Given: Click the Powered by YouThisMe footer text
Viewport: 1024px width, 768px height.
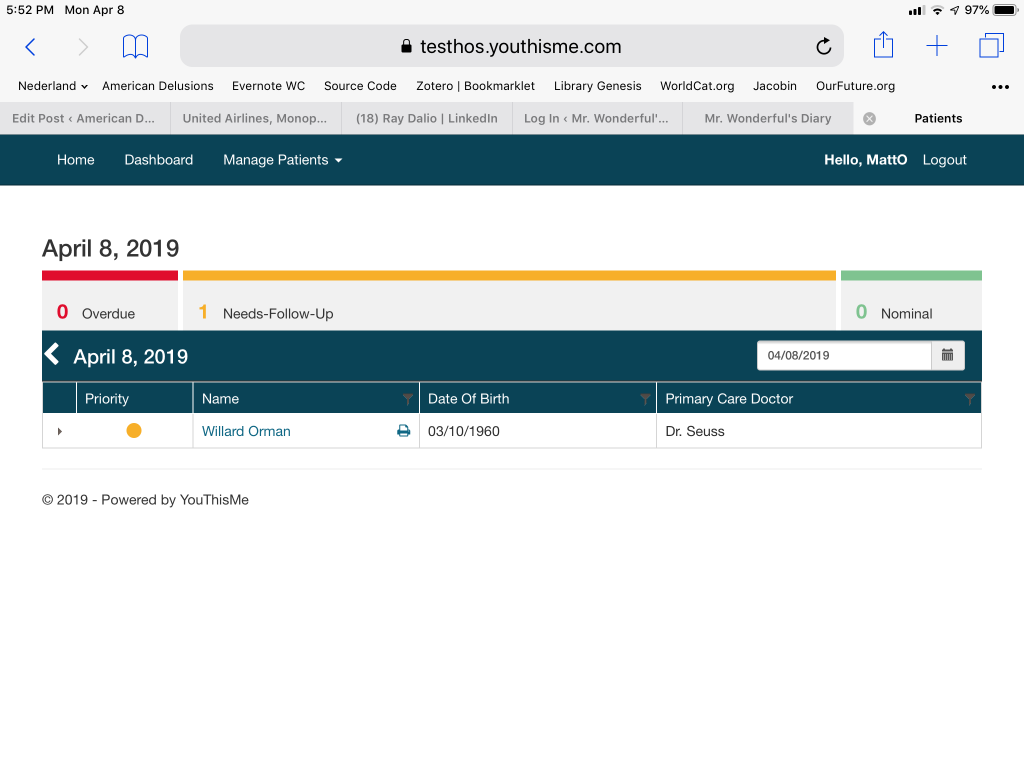Looking at the screenshot, I should pyautogui.click(x=175, y=500).
